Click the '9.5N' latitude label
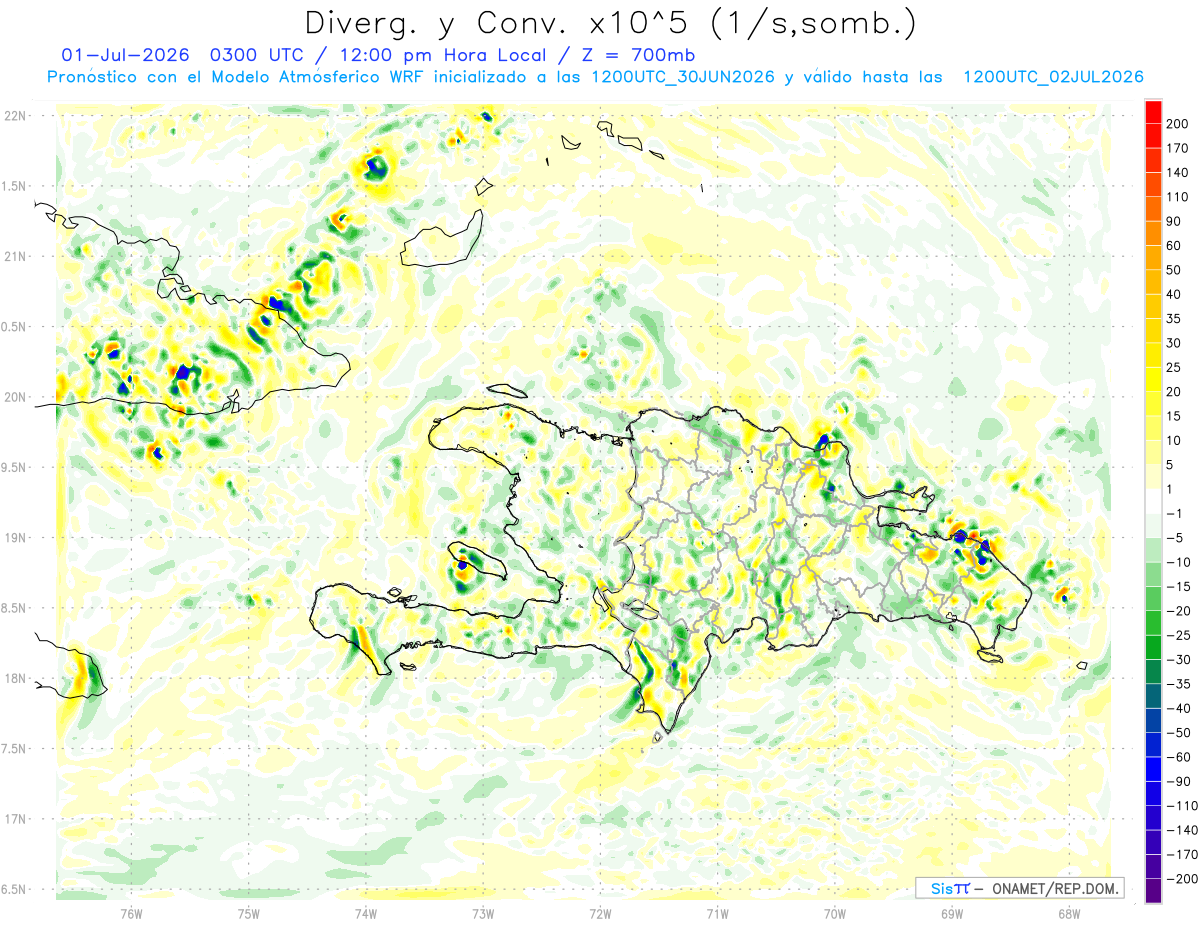The height and width of the screenshot is (927, 1200). coord(13,467)
